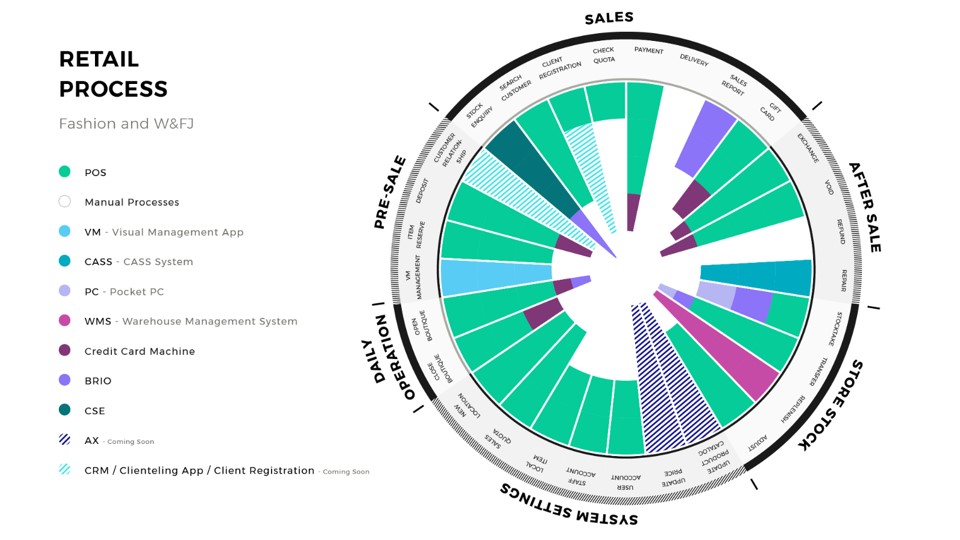Click the magenta WMS legend dot
The height and width of the screenshot is (540, 960).
click(65, 321)
